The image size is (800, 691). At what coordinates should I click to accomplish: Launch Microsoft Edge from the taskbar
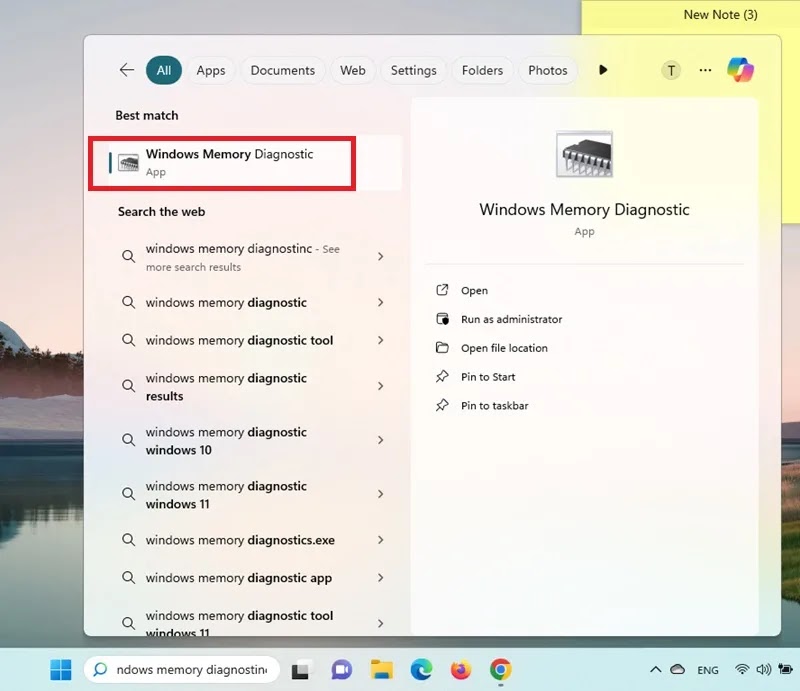pos(421,670)
